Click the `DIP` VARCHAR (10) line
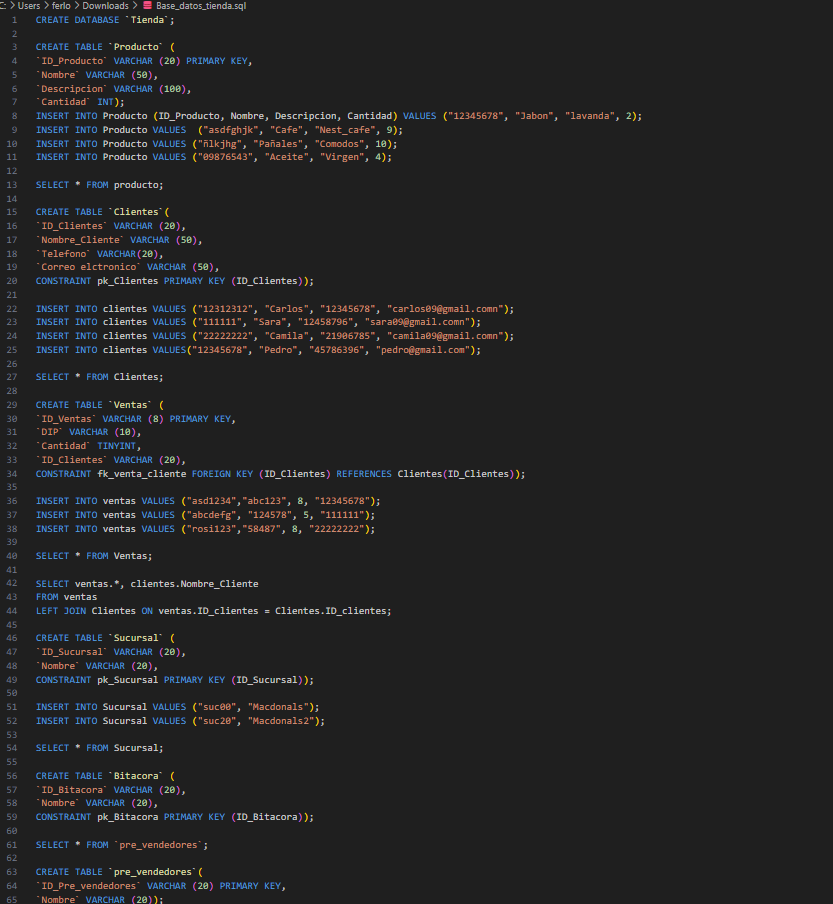 88,432
